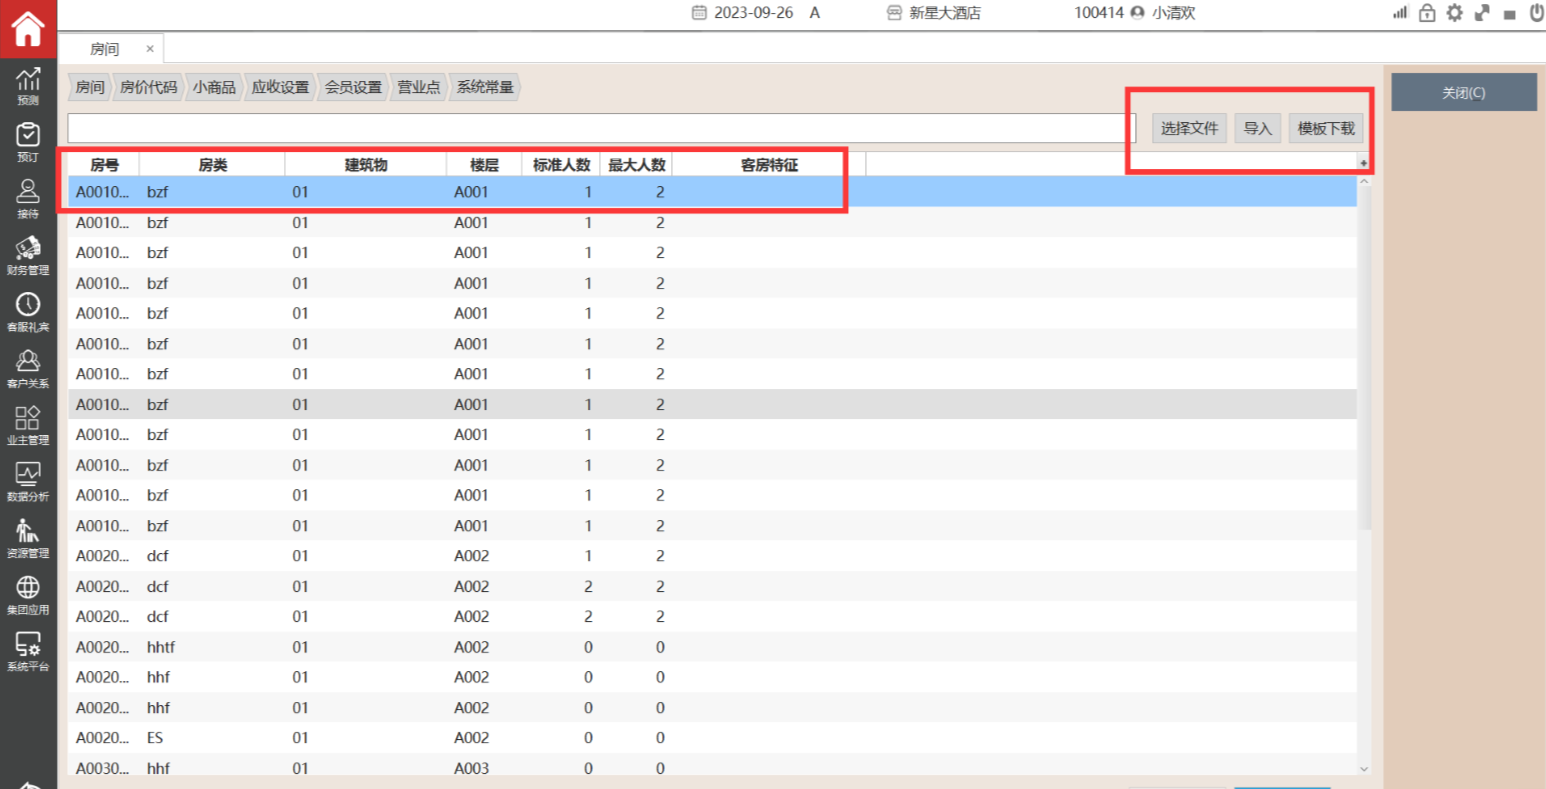The image size is (1546, 789).
Task: Open the 预订 reservation module
Action: coord(28,141)
